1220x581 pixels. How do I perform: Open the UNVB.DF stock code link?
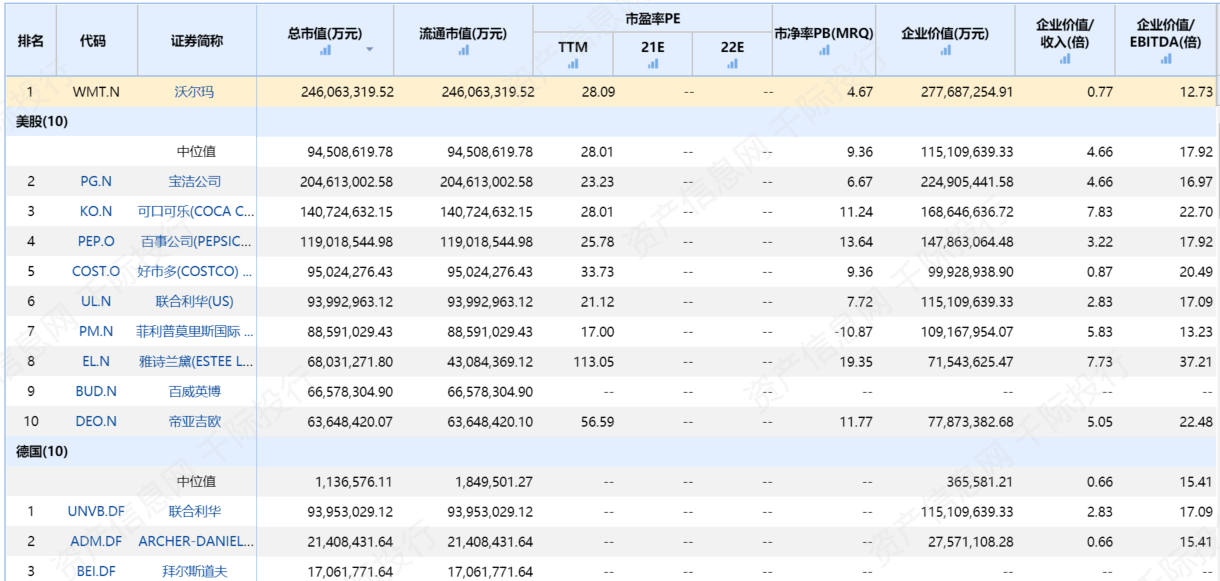[x=96, y=512]
